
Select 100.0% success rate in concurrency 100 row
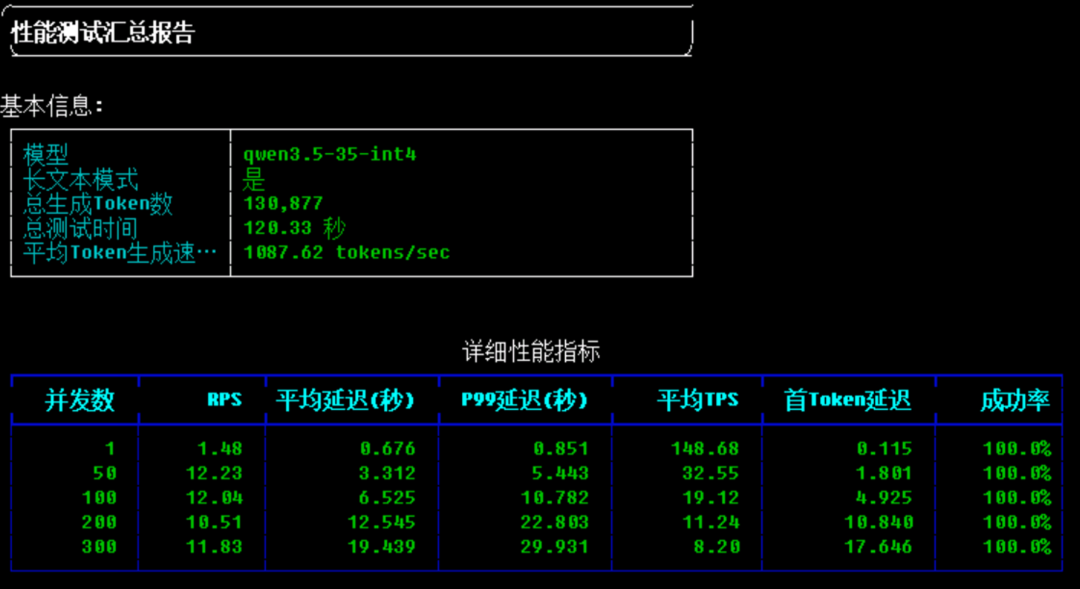(1017, 498)
